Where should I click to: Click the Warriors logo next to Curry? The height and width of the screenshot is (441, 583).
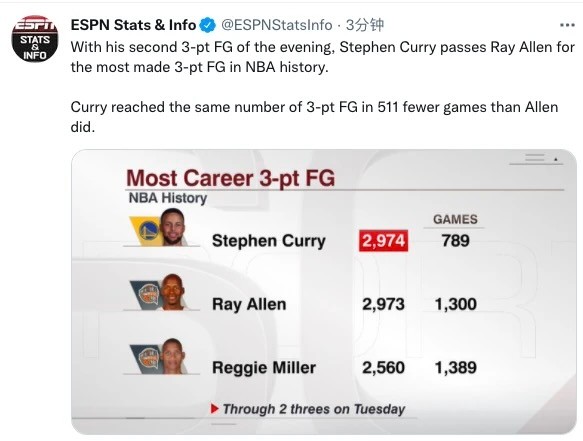point(148,231)
